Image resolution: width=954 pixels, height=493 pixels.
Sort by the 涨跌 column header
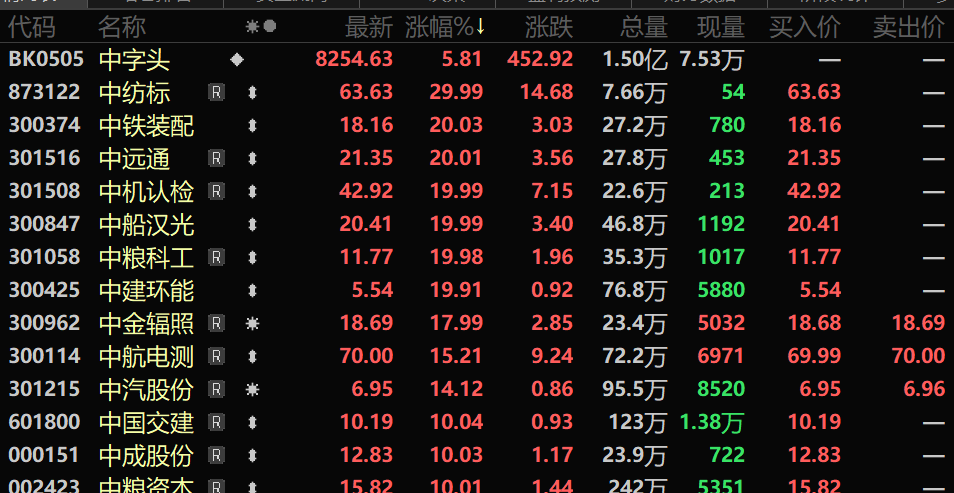[549, 27]
